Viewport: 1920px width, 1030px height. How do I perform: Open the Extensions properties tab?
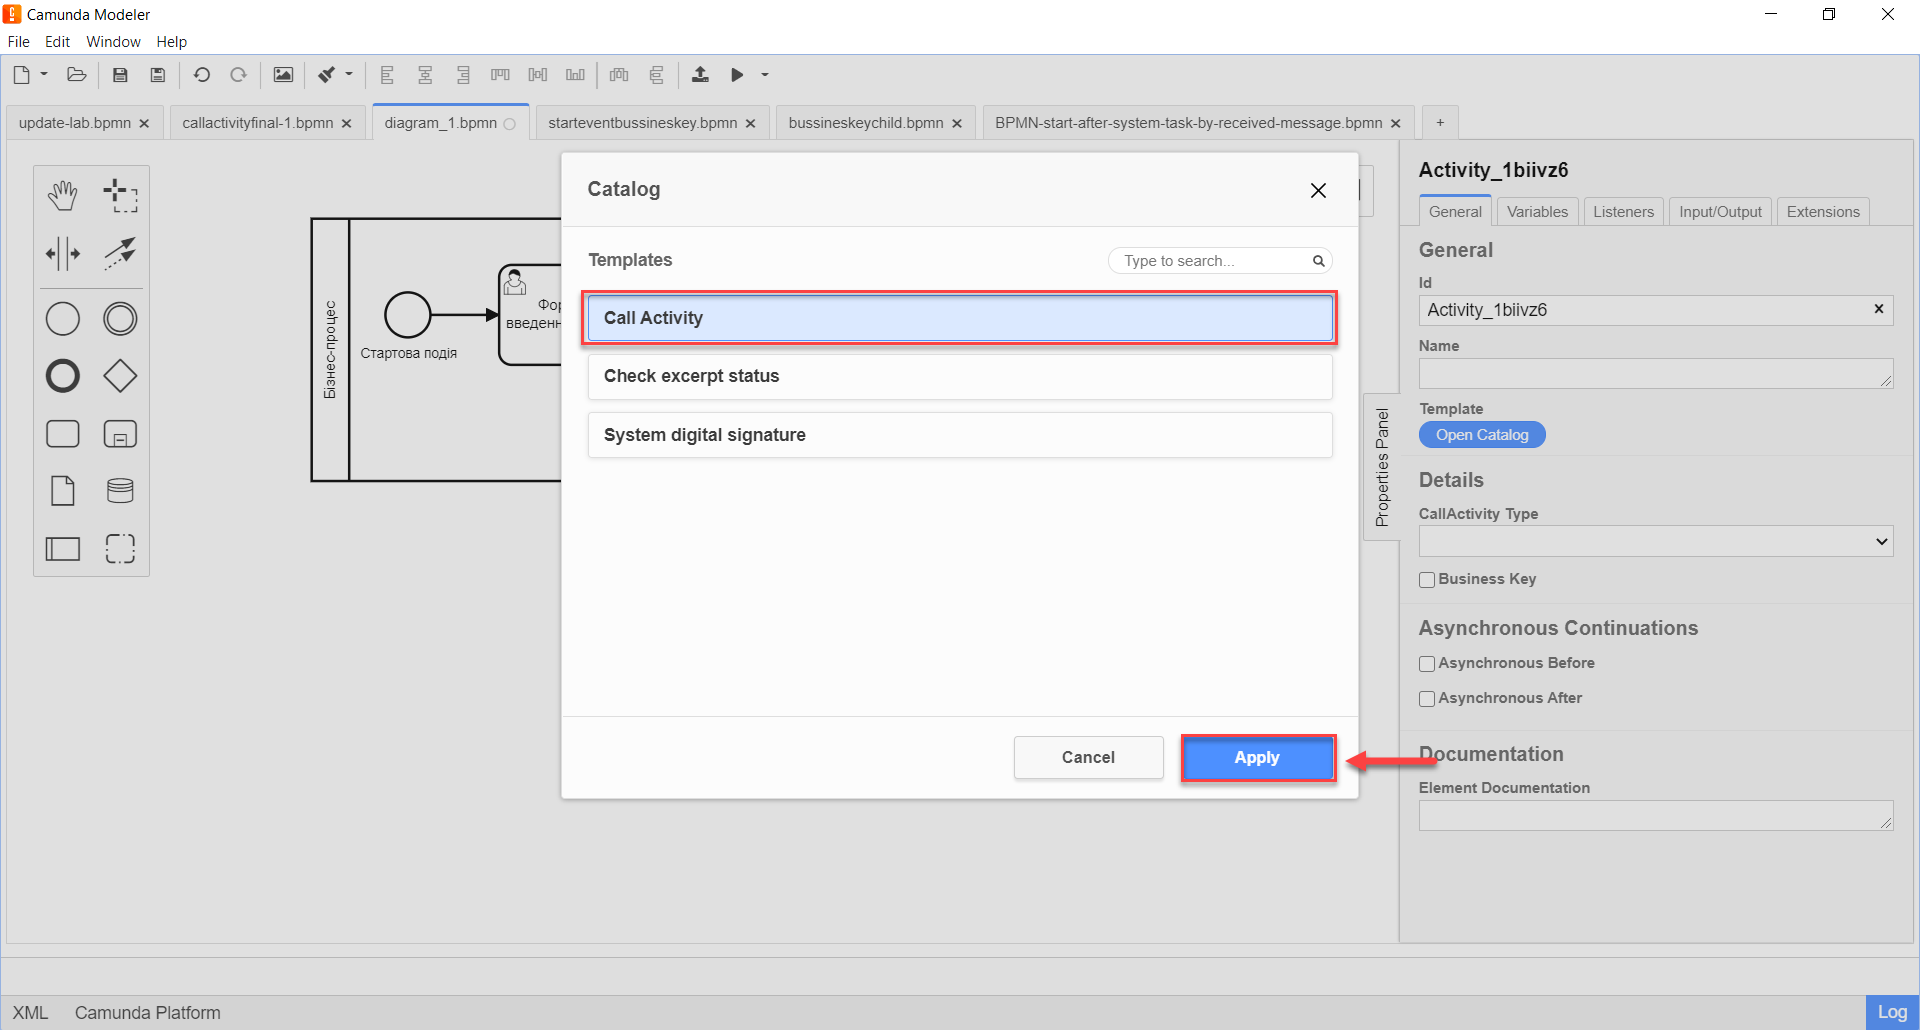pos(1823,212)
